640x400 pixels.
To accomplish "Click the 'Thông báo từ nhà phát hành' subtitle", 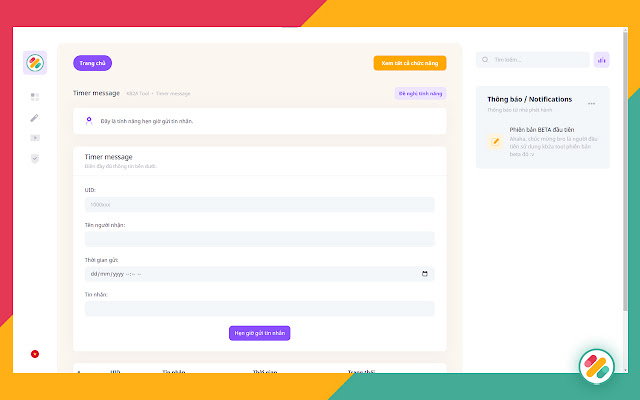I will [520, 110].
